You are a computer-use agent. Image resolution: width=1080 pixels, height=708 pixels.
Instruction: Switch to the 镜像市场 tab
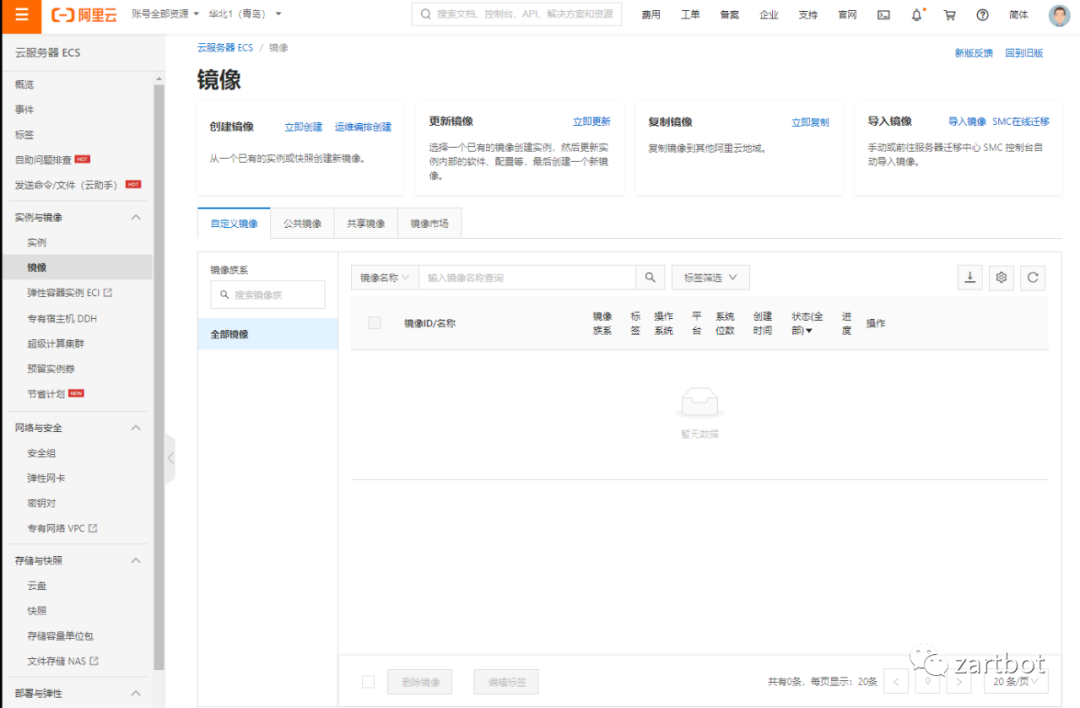click(x=429, y=223)
